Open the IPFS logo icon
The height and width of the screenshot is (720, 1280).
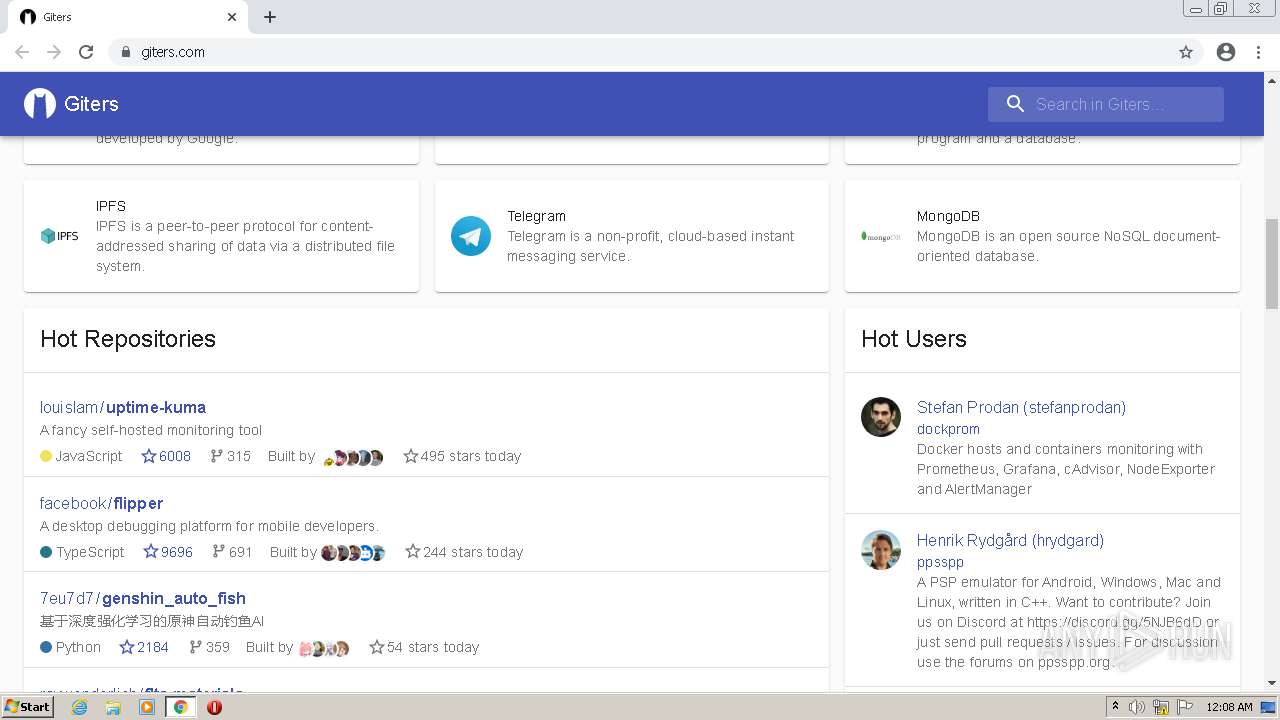(60, 236)
